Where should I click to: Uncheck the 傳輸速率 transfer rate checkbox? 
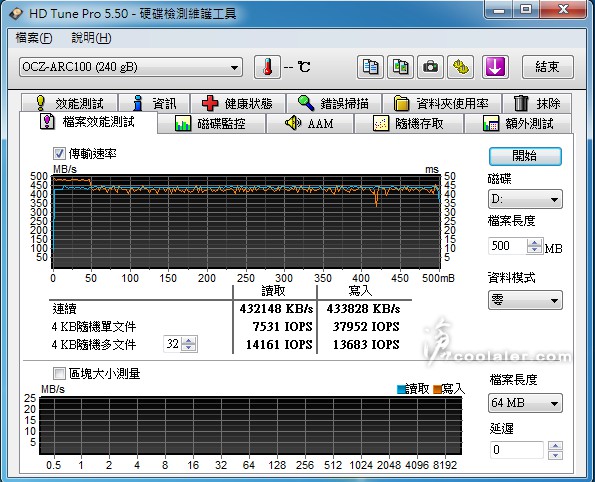coord(59,154)
